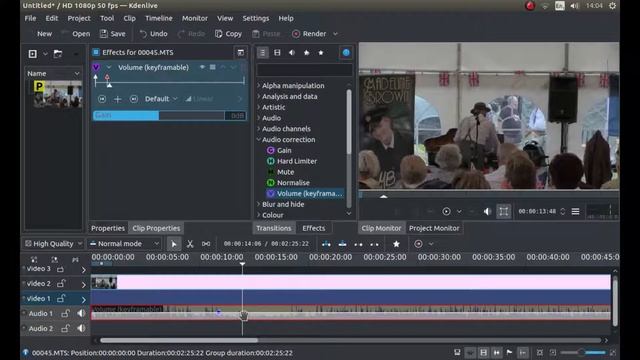Click the Undo button
The width and height of the screenshot is (640, 360).
153,34
